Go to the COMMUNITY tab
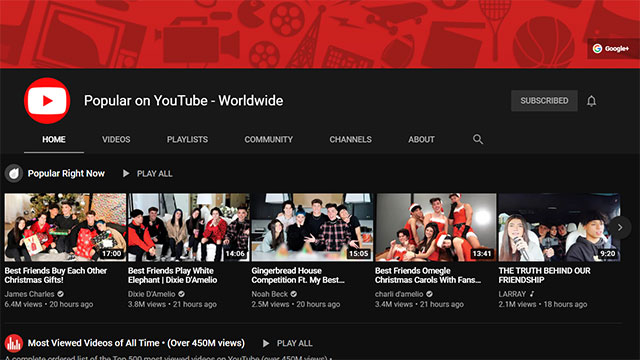The width and height of the screenshot is (640, 360). [269, 140]
